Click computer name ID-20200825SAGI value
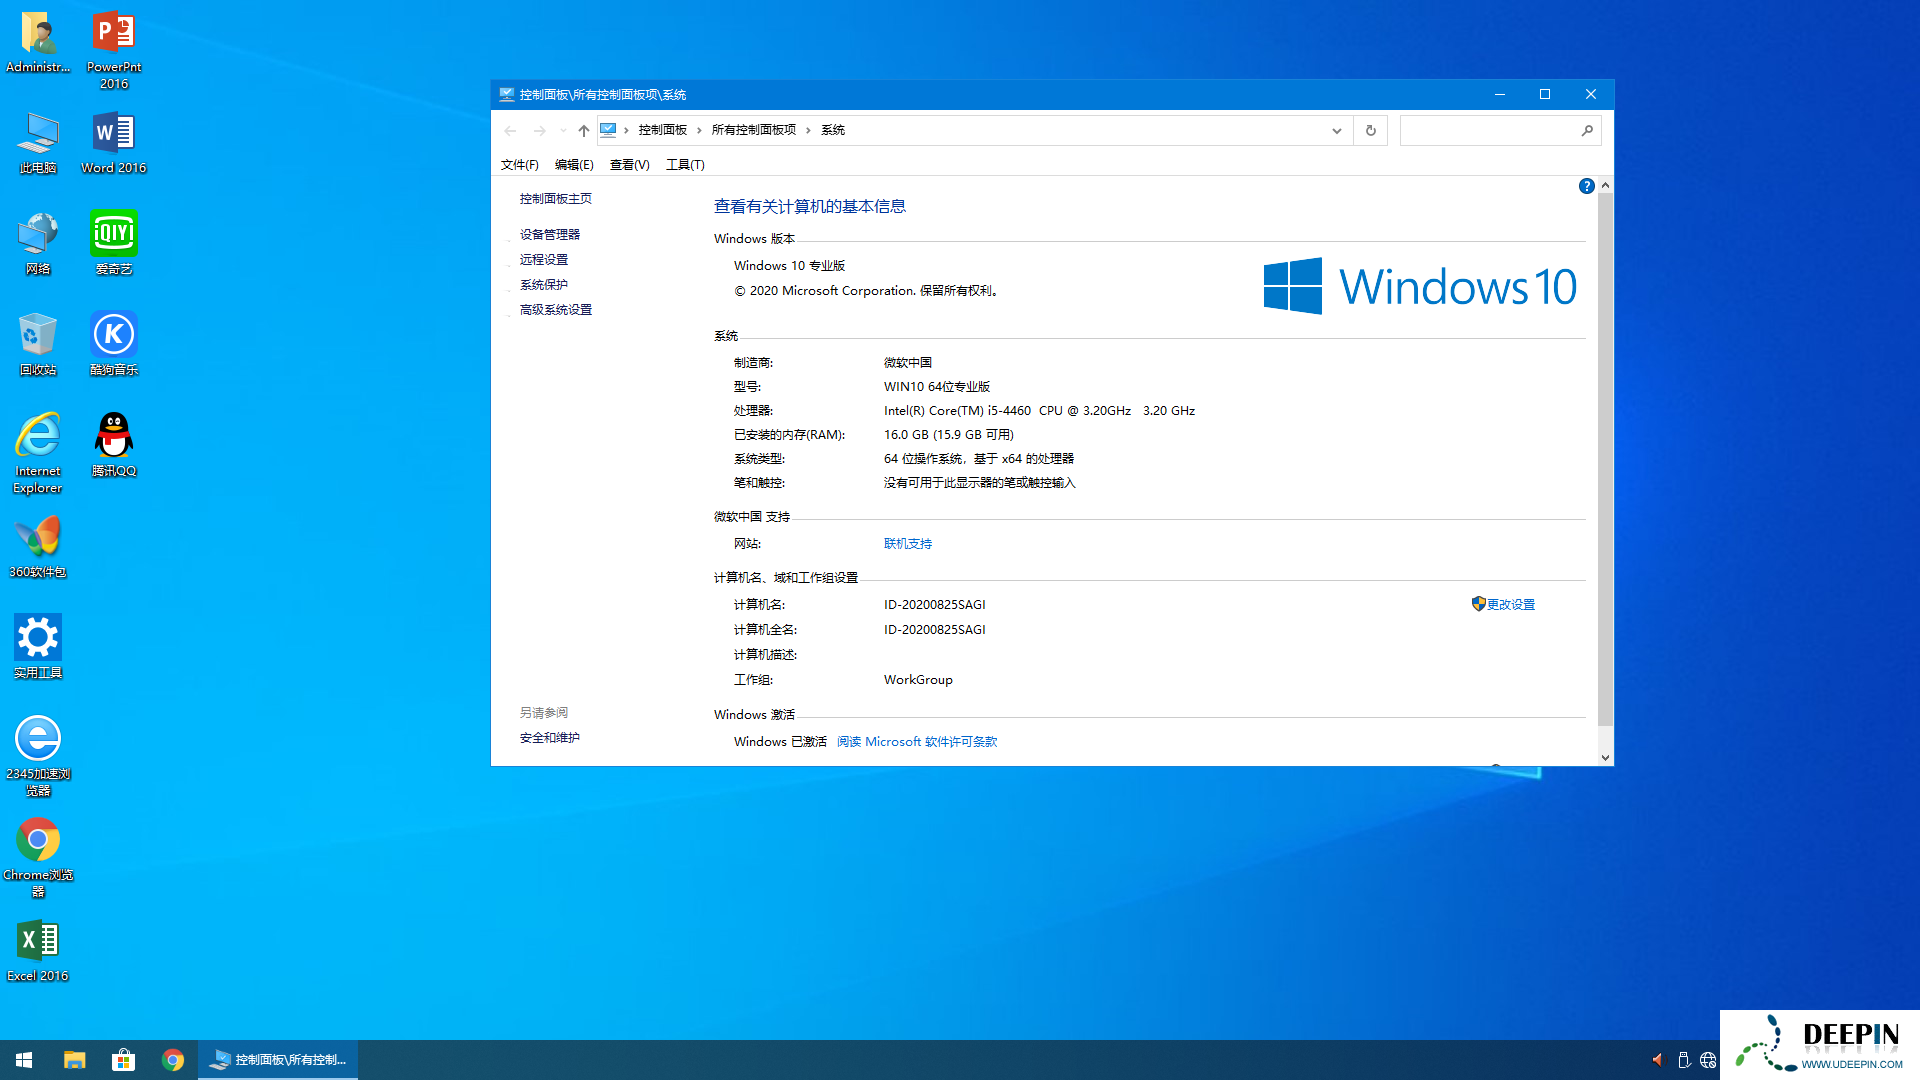 [x=935, y=605]
